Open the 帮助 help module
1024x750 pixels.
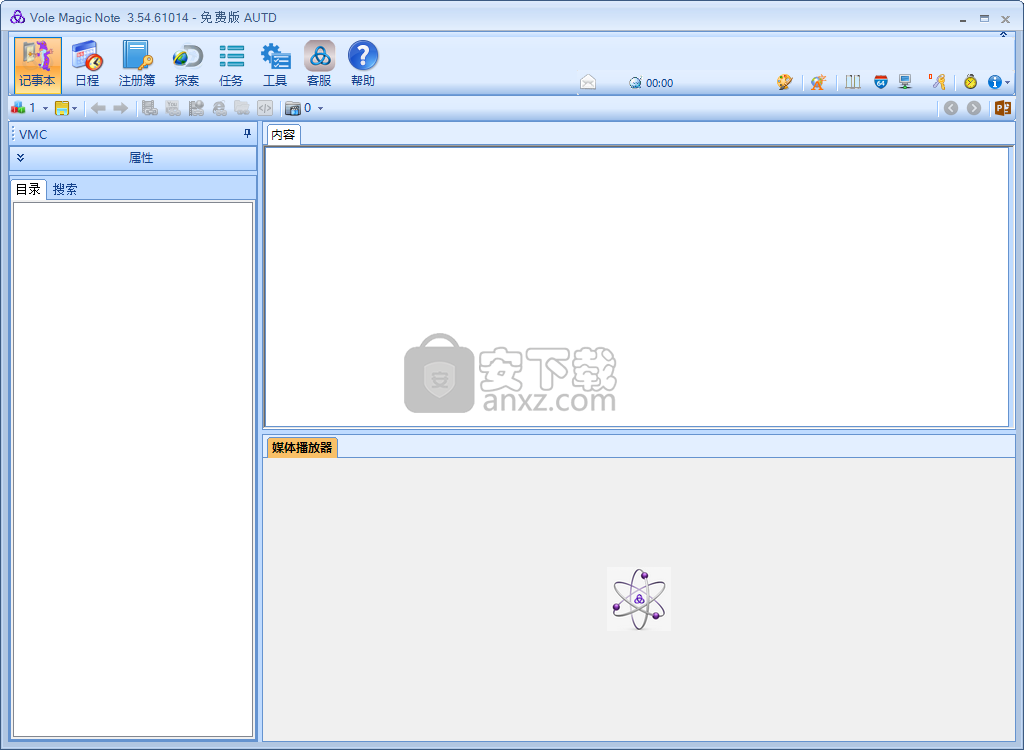coord(363,65)
